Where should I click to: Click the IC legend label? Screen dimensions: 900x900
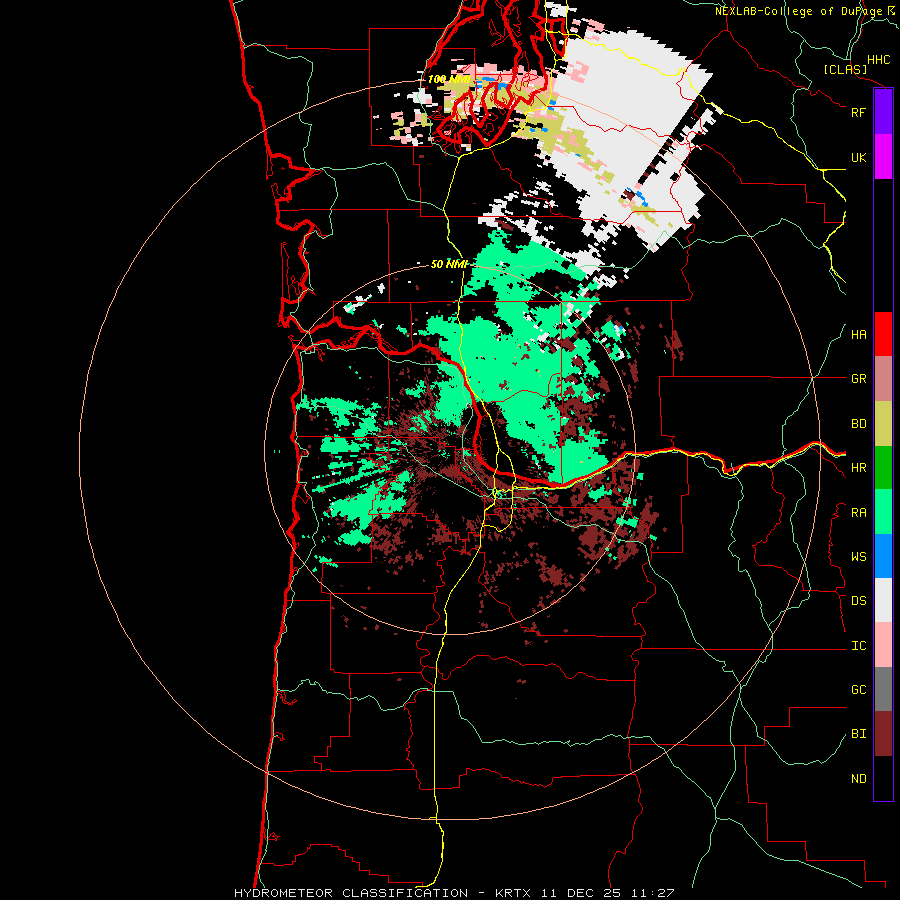(858, 646)
